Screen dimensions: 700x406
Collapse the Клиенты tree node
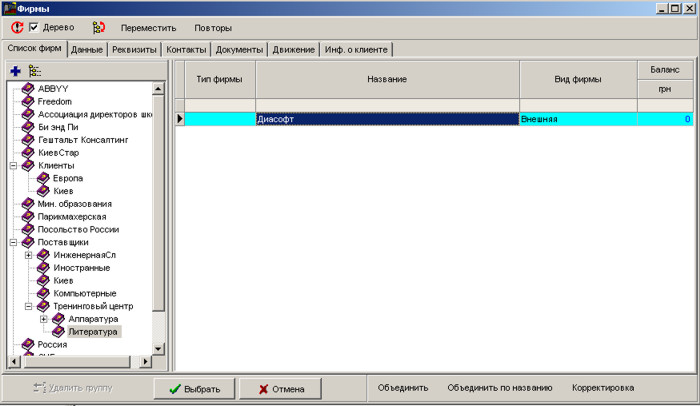pyautogui.click(x=14, y=165)
